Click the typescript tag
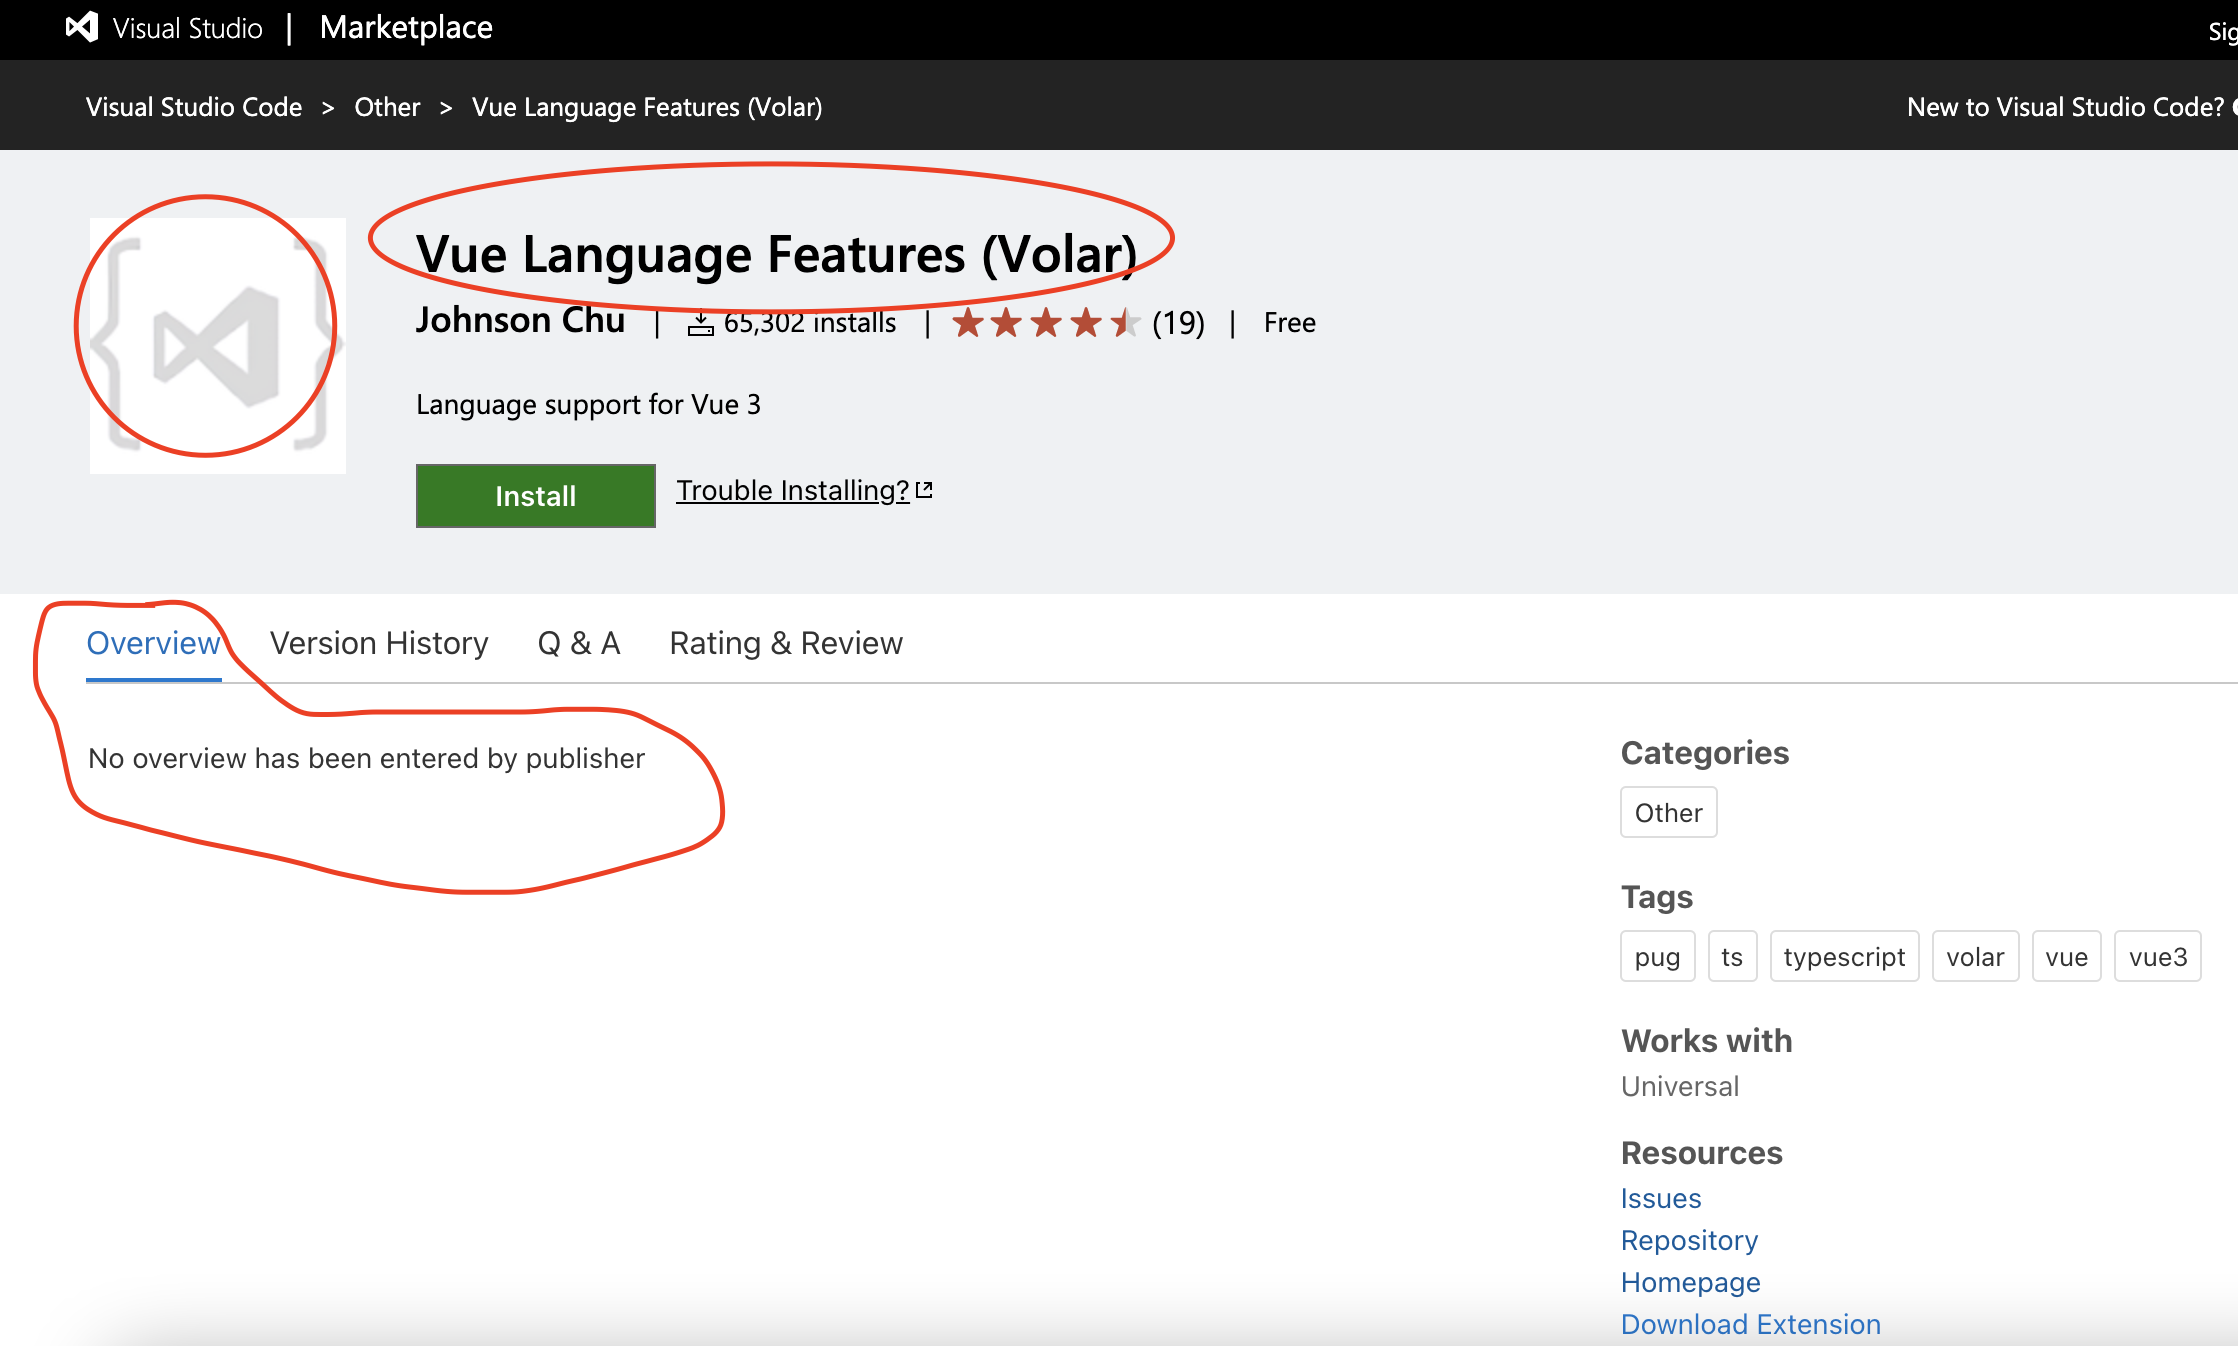Screen dimensions: 2238x1346 (x=1844, y=957)
